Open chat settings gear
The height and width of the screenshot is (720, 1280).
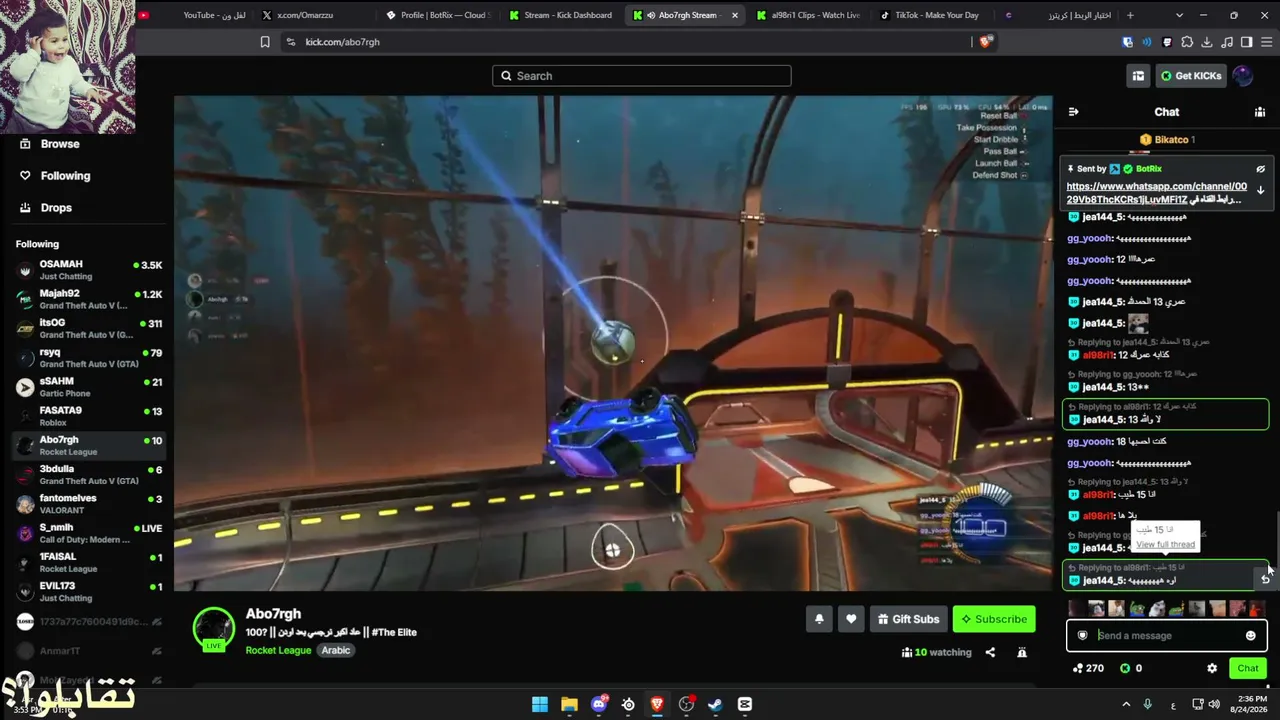[1212, 668]
